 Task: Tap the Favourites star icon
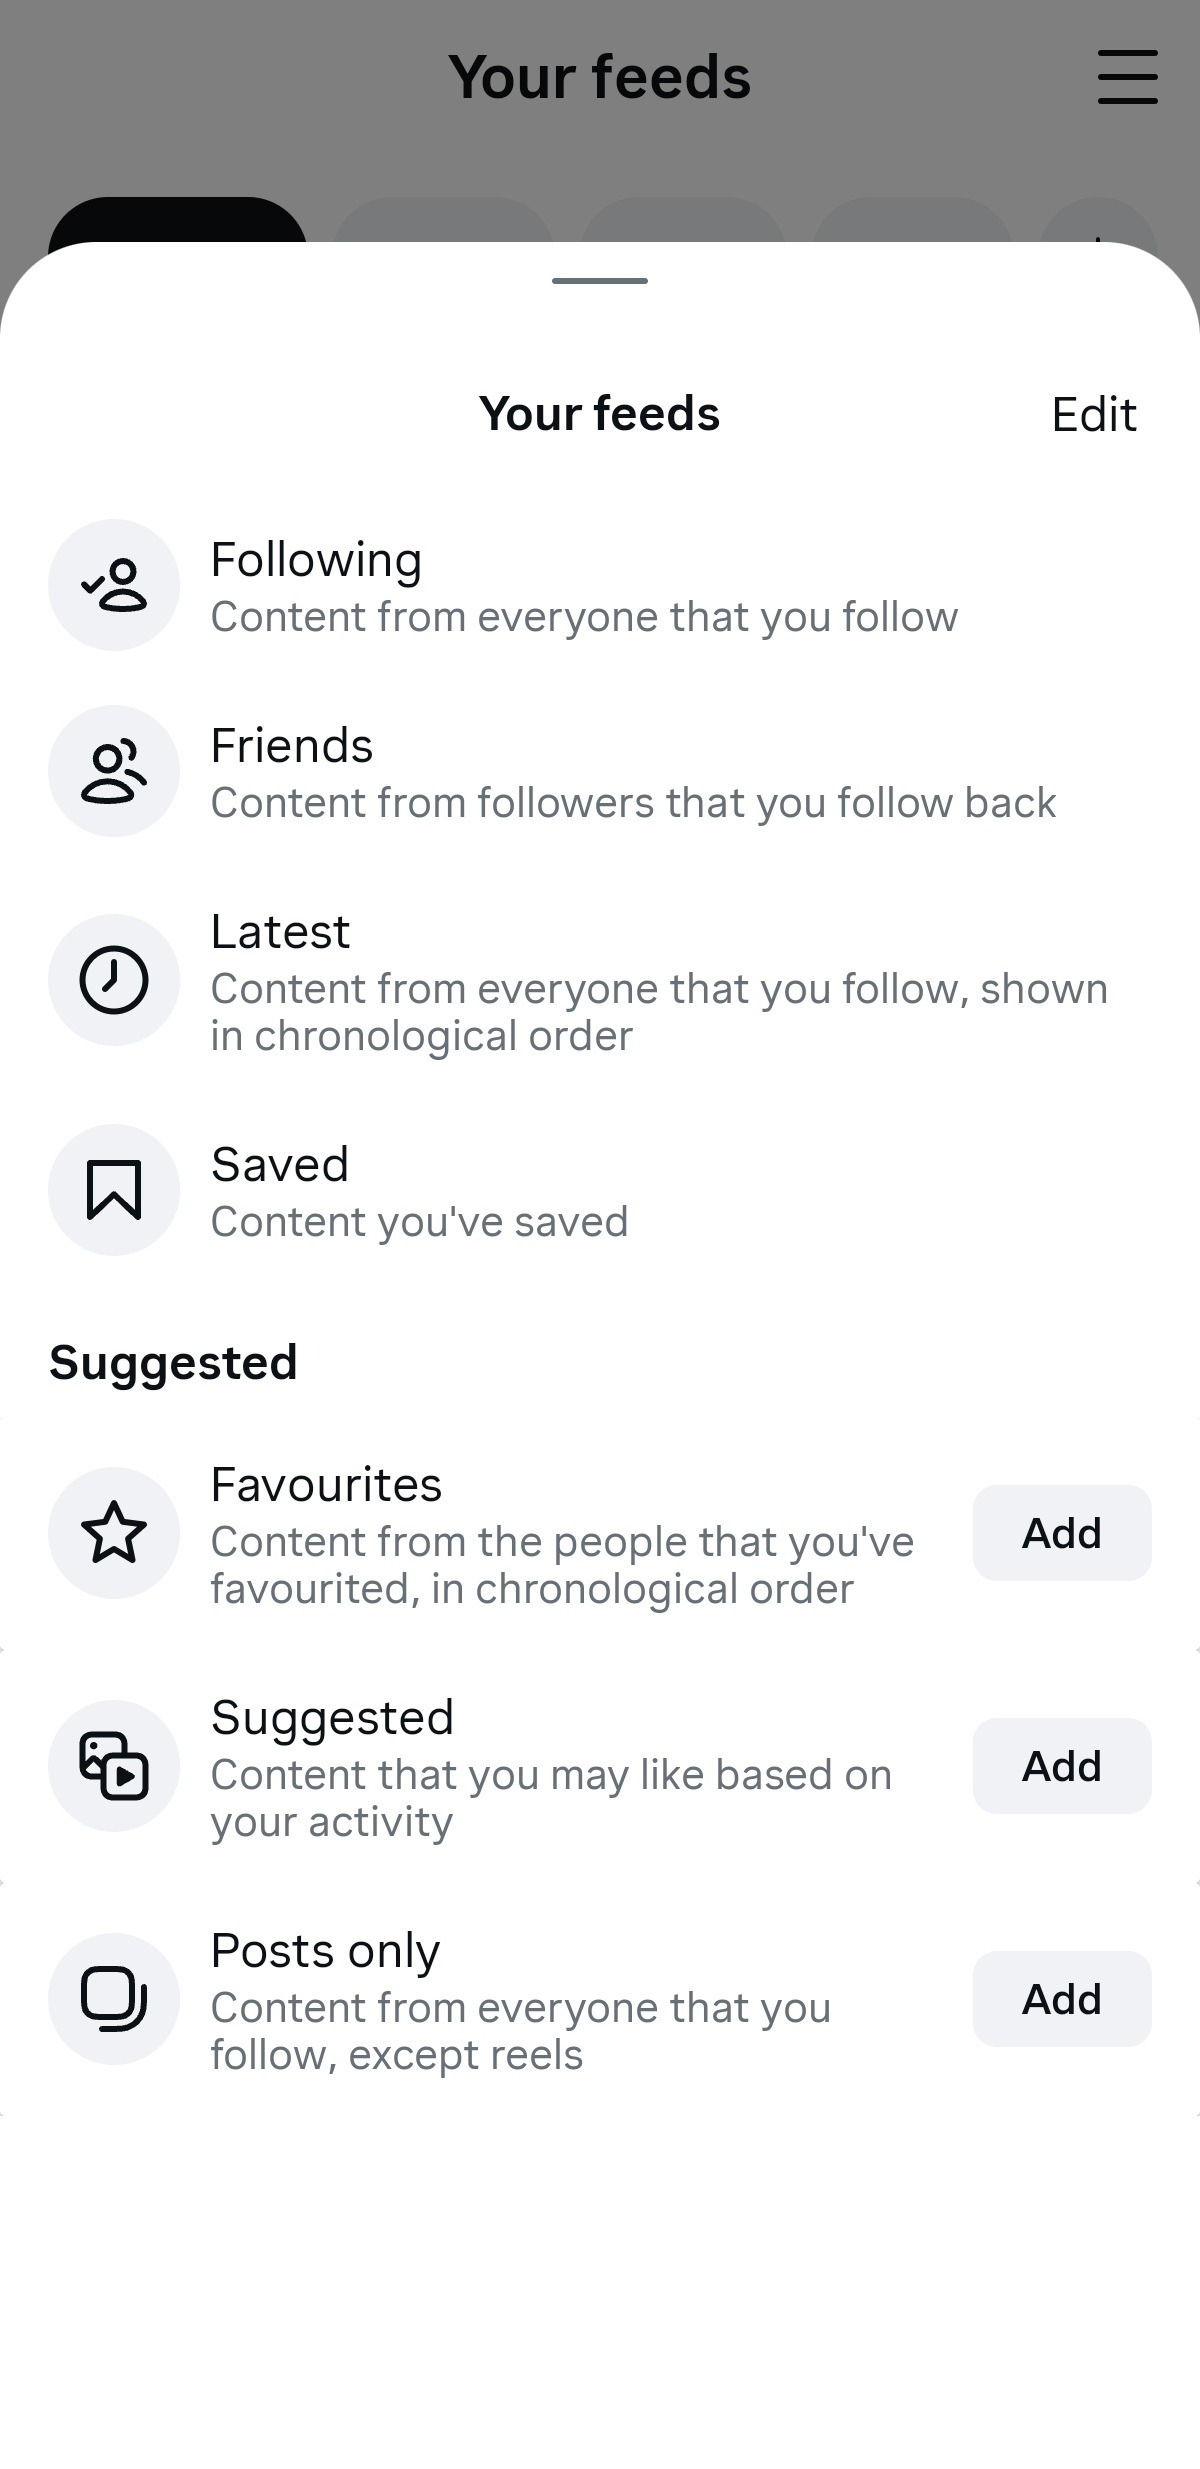coord(114,1533)
